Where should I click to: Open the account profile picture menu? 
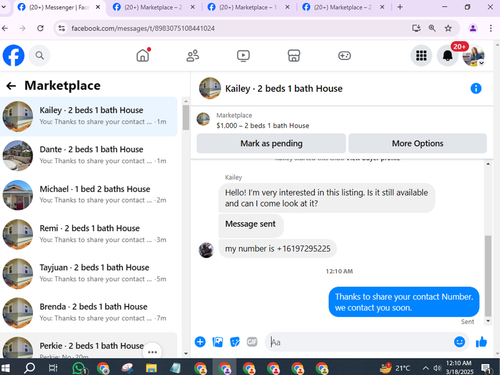pyautogui.click(x=473, y=55)
